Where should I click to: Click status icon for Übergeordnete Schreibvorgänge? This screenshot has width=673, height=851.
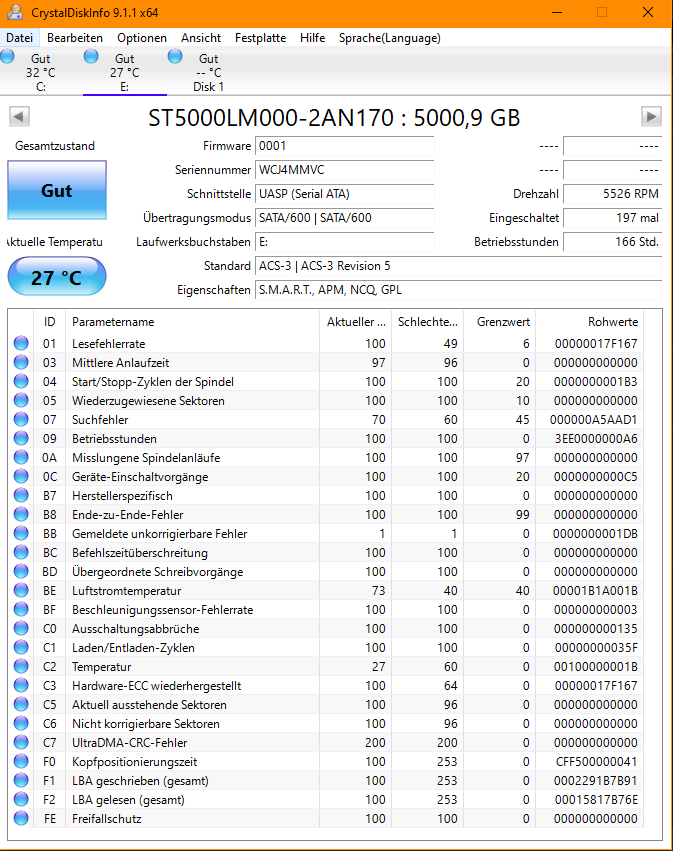tap(21, 571)
